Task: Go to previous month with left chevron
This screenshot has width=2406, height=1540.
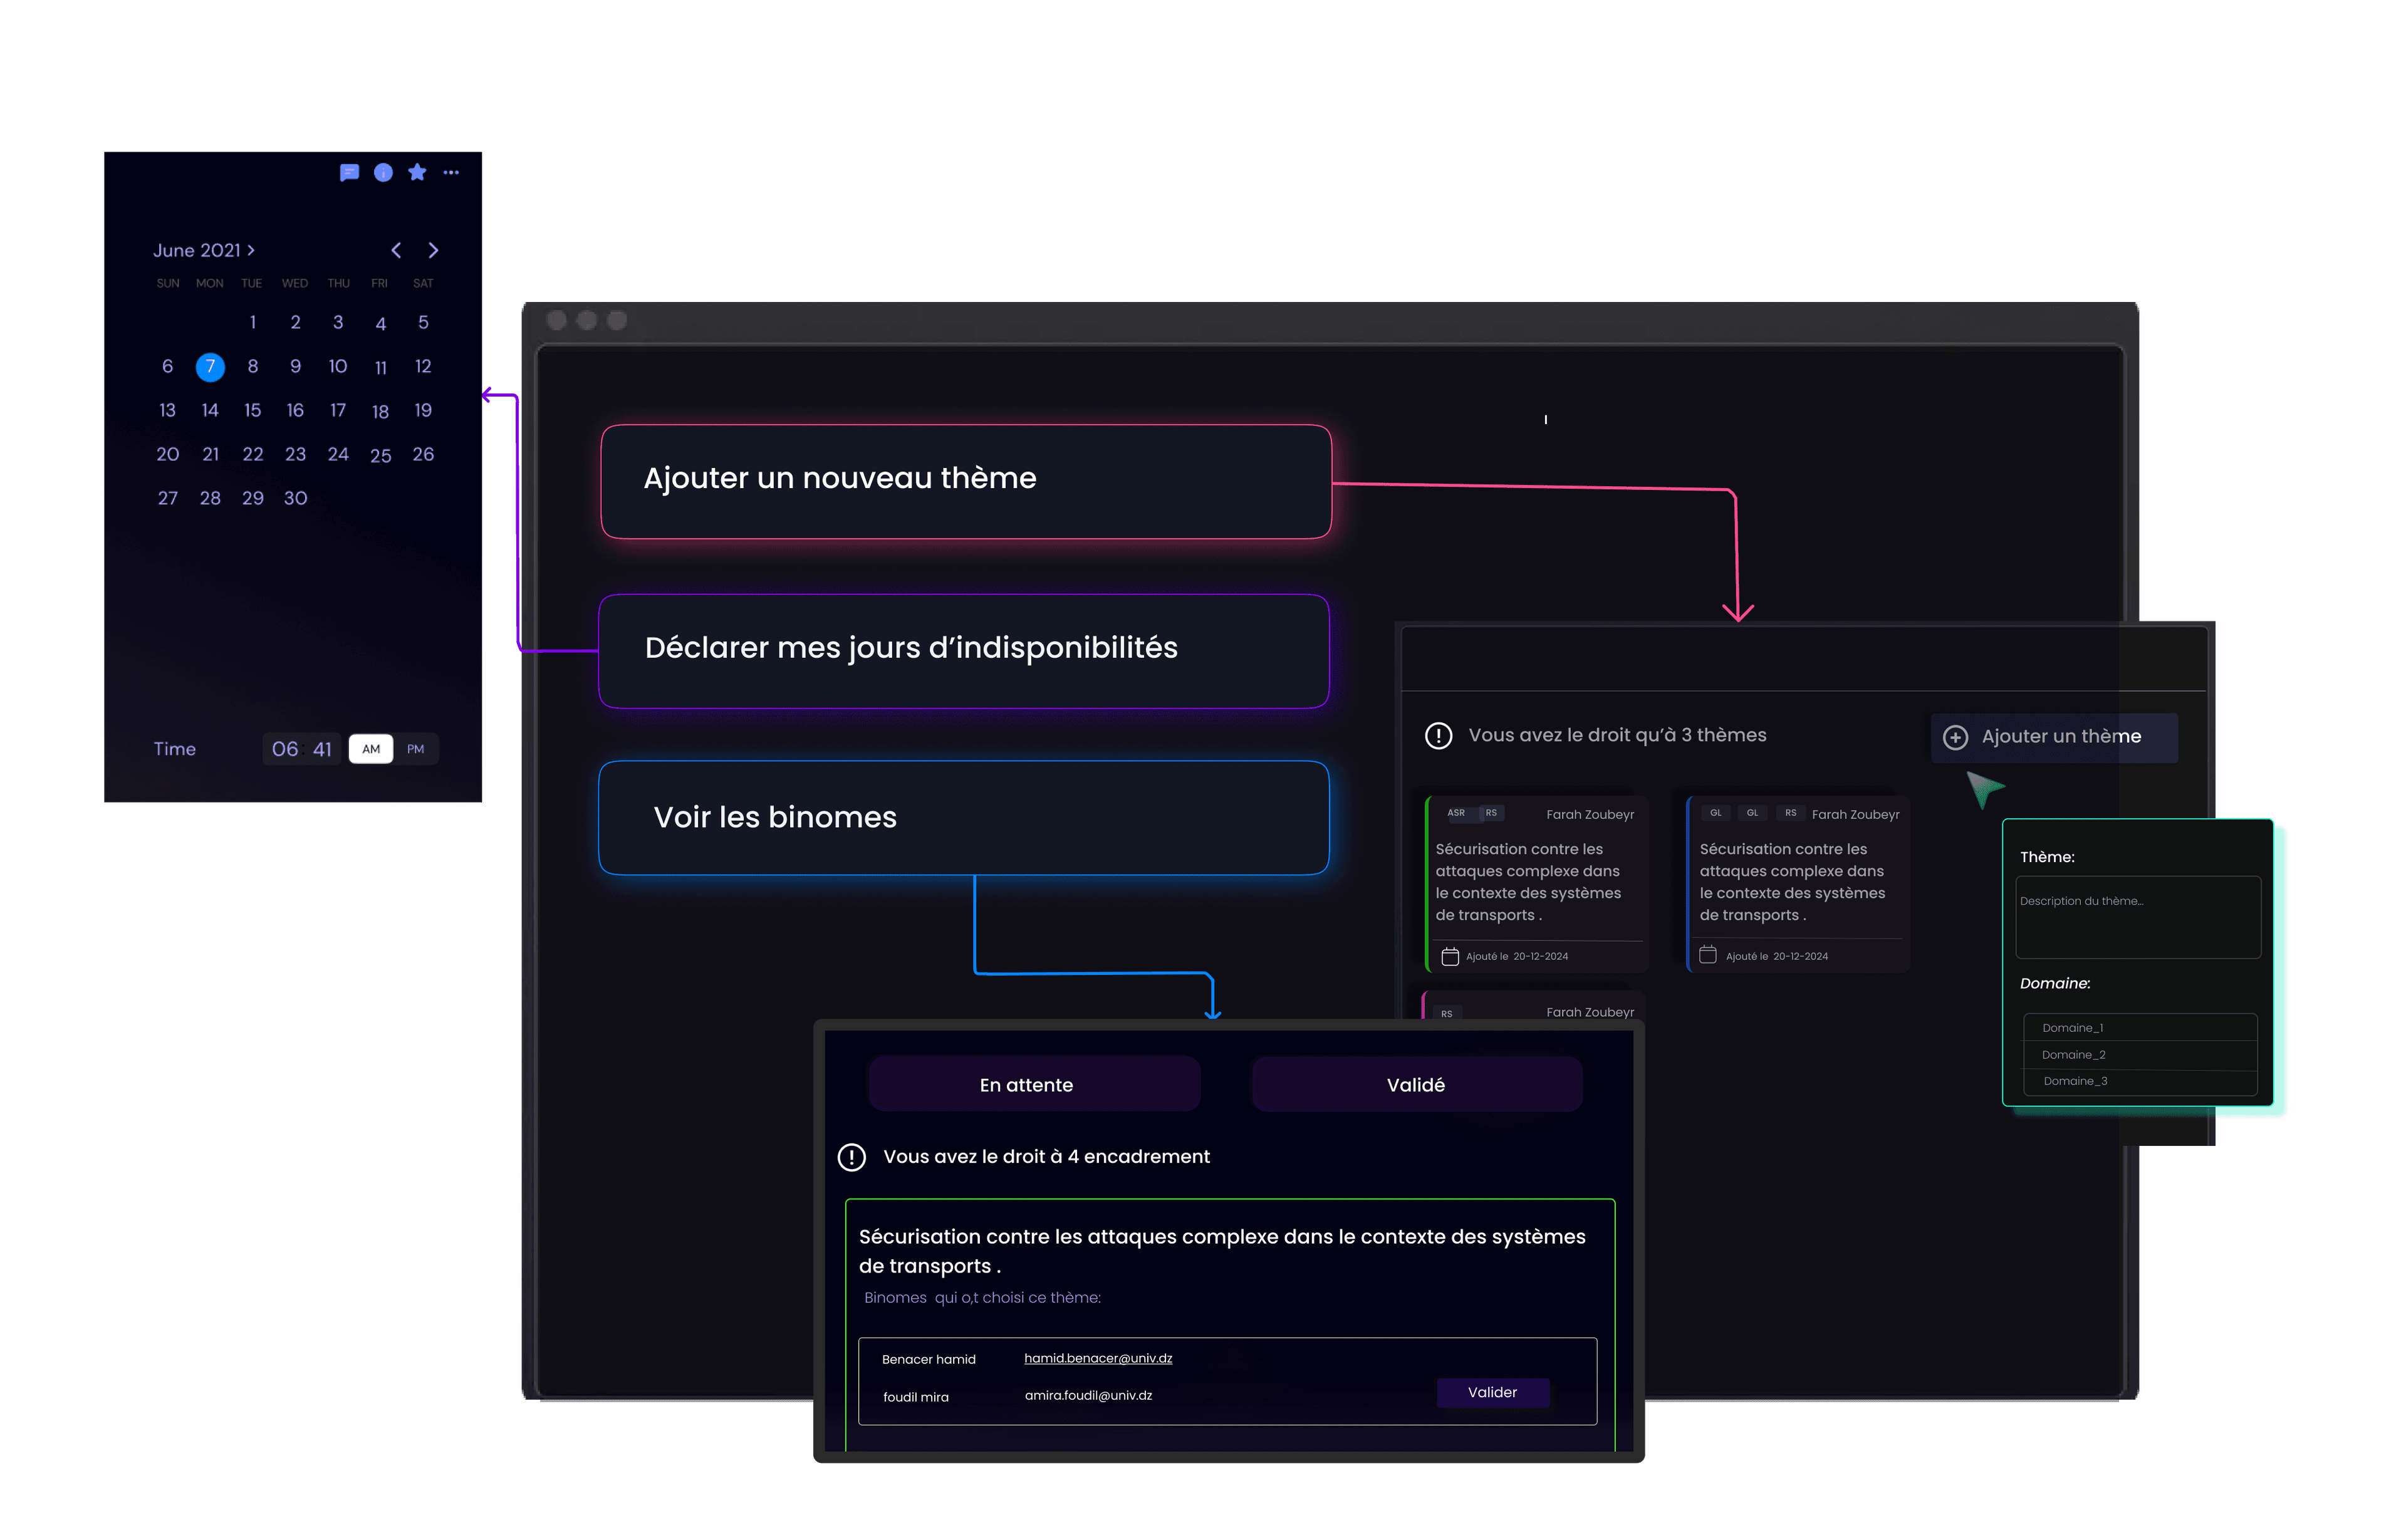Action: coord(396,250)
